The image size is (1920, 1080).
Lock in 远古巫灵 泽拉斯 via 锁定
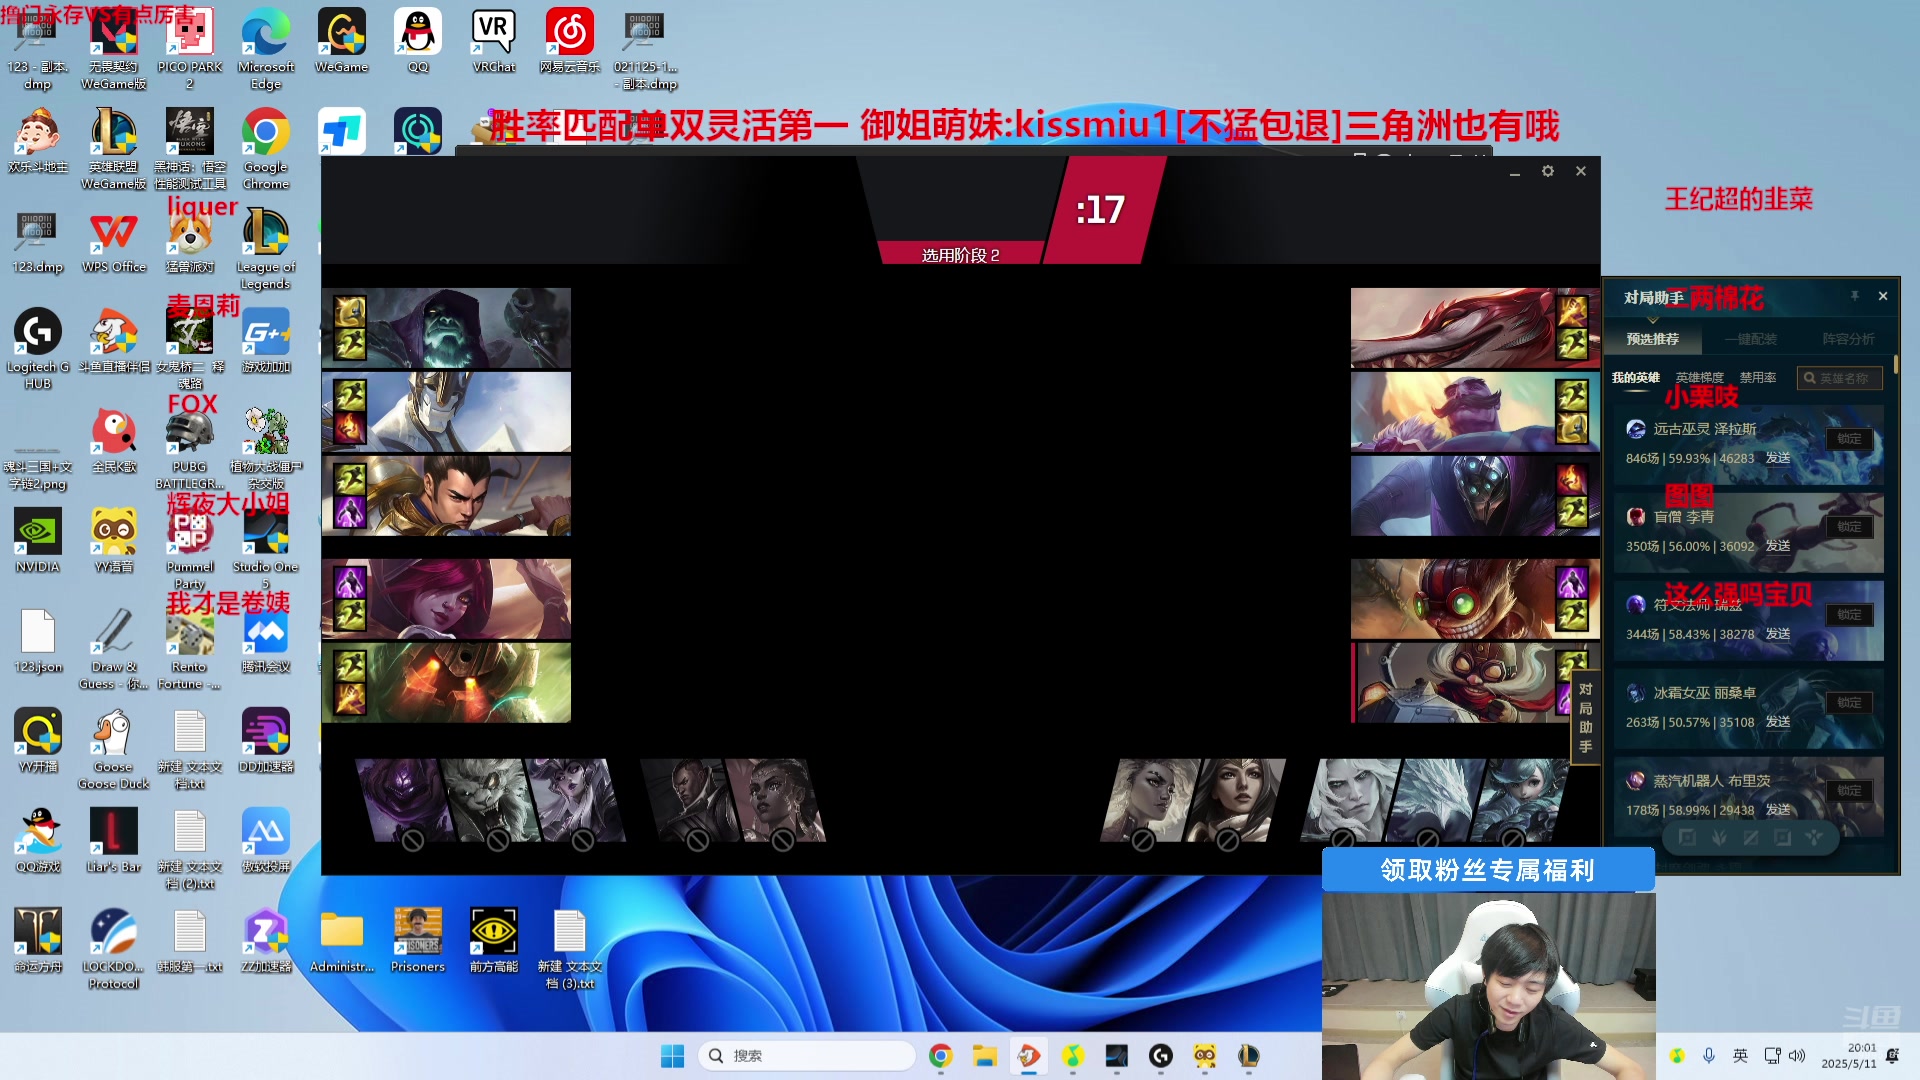click(x=1849, y=439)
